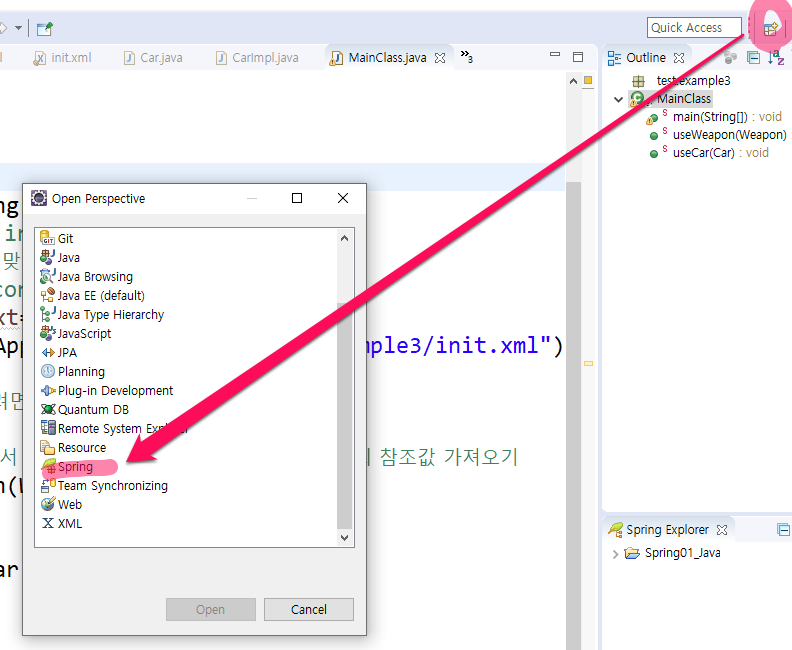Select the Web perspective
Viewport: 792px width, 650px height.
61,505
